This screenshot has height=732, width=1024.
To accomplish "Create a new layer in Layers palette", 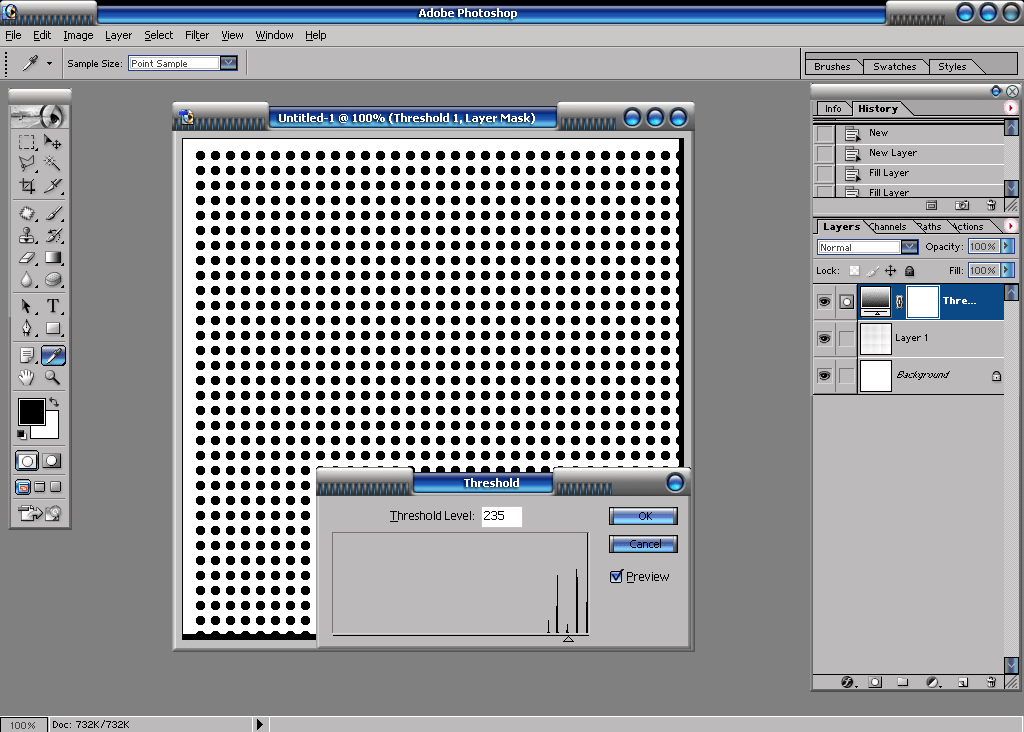I will [963, 682].
